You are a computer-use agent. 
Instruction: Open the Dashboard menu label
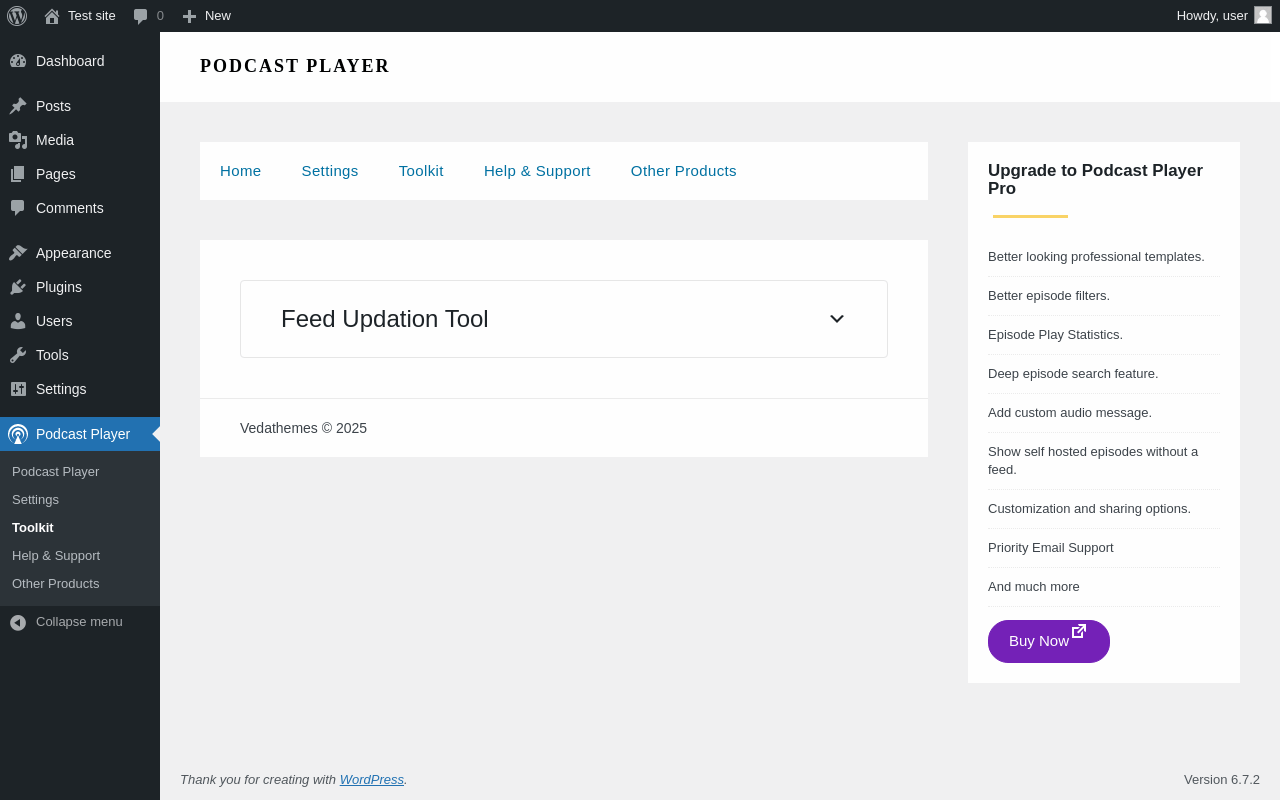(x=70, y=61)
